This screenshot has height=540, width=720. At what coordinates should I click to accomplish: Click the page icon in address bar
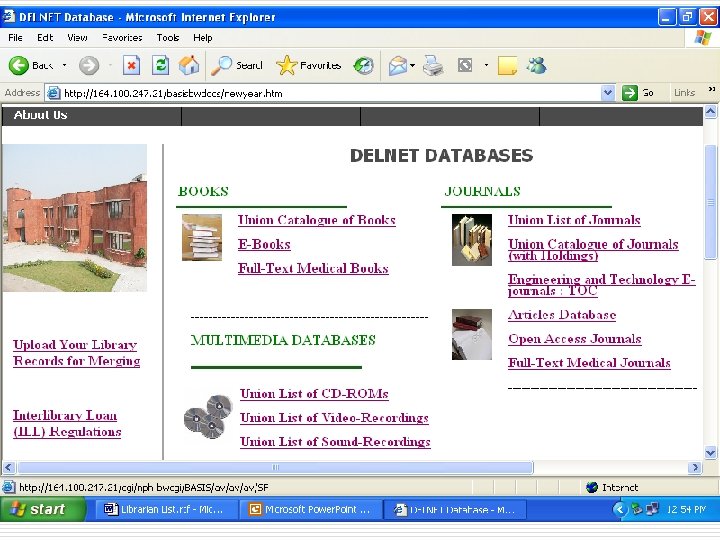(x=54, y=93)
